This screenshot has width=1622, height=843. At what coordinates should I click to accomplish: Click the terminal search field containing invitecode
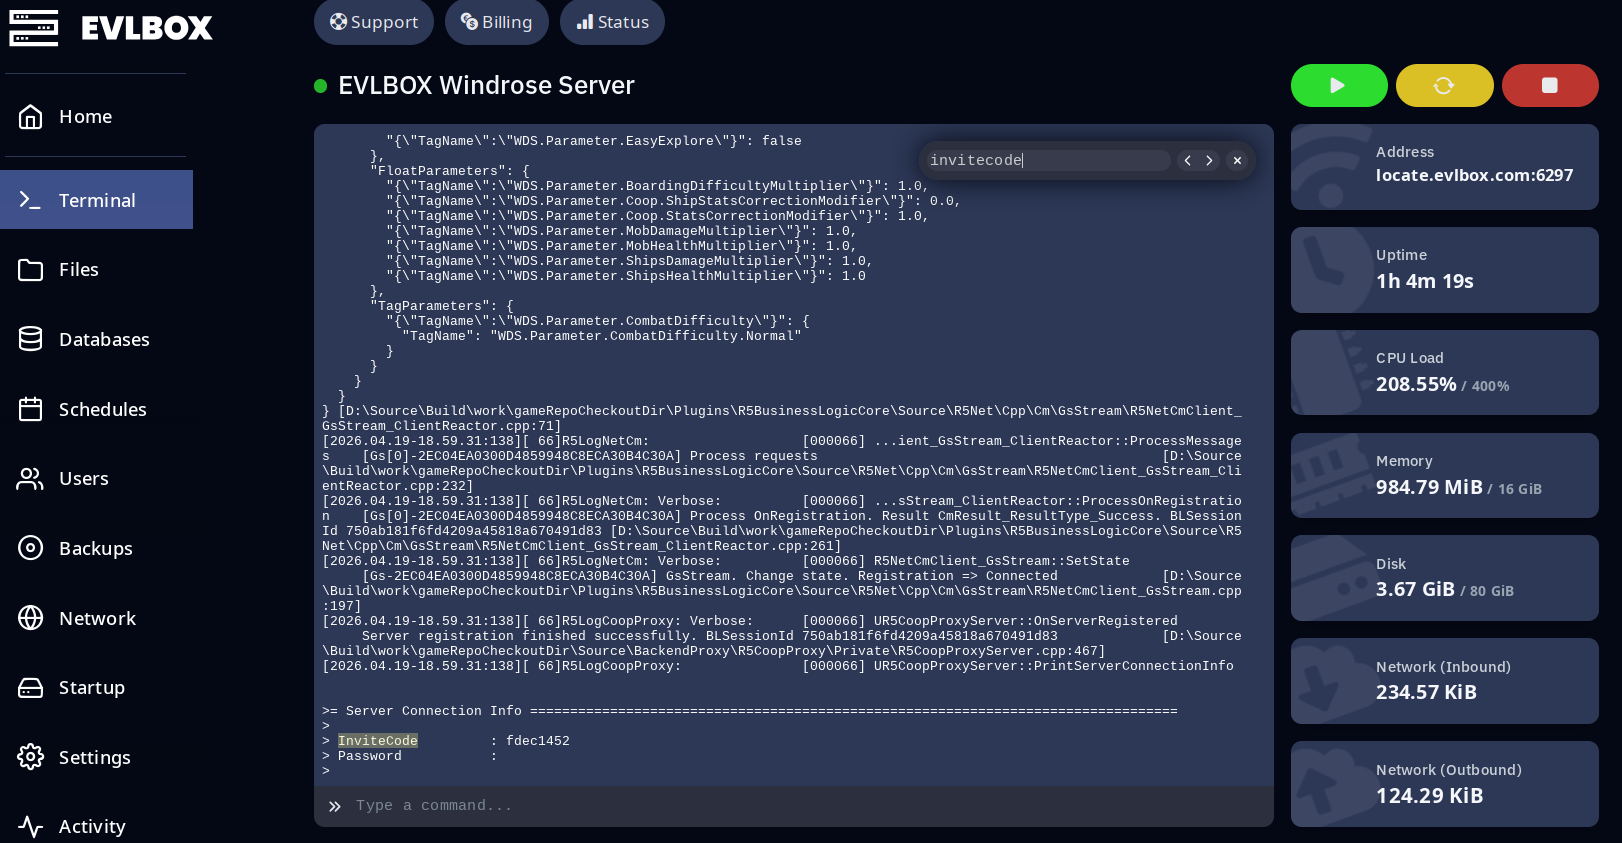click(x=1049, y=160)
